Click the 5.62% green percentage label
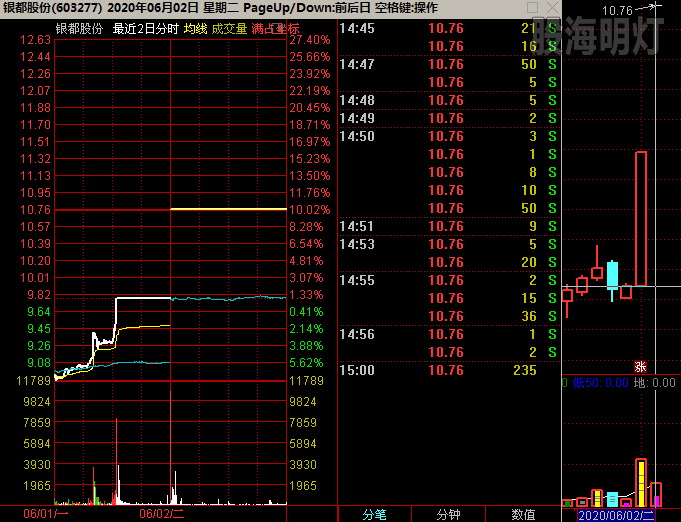This screenshot has width=681, height=522. 307,363
